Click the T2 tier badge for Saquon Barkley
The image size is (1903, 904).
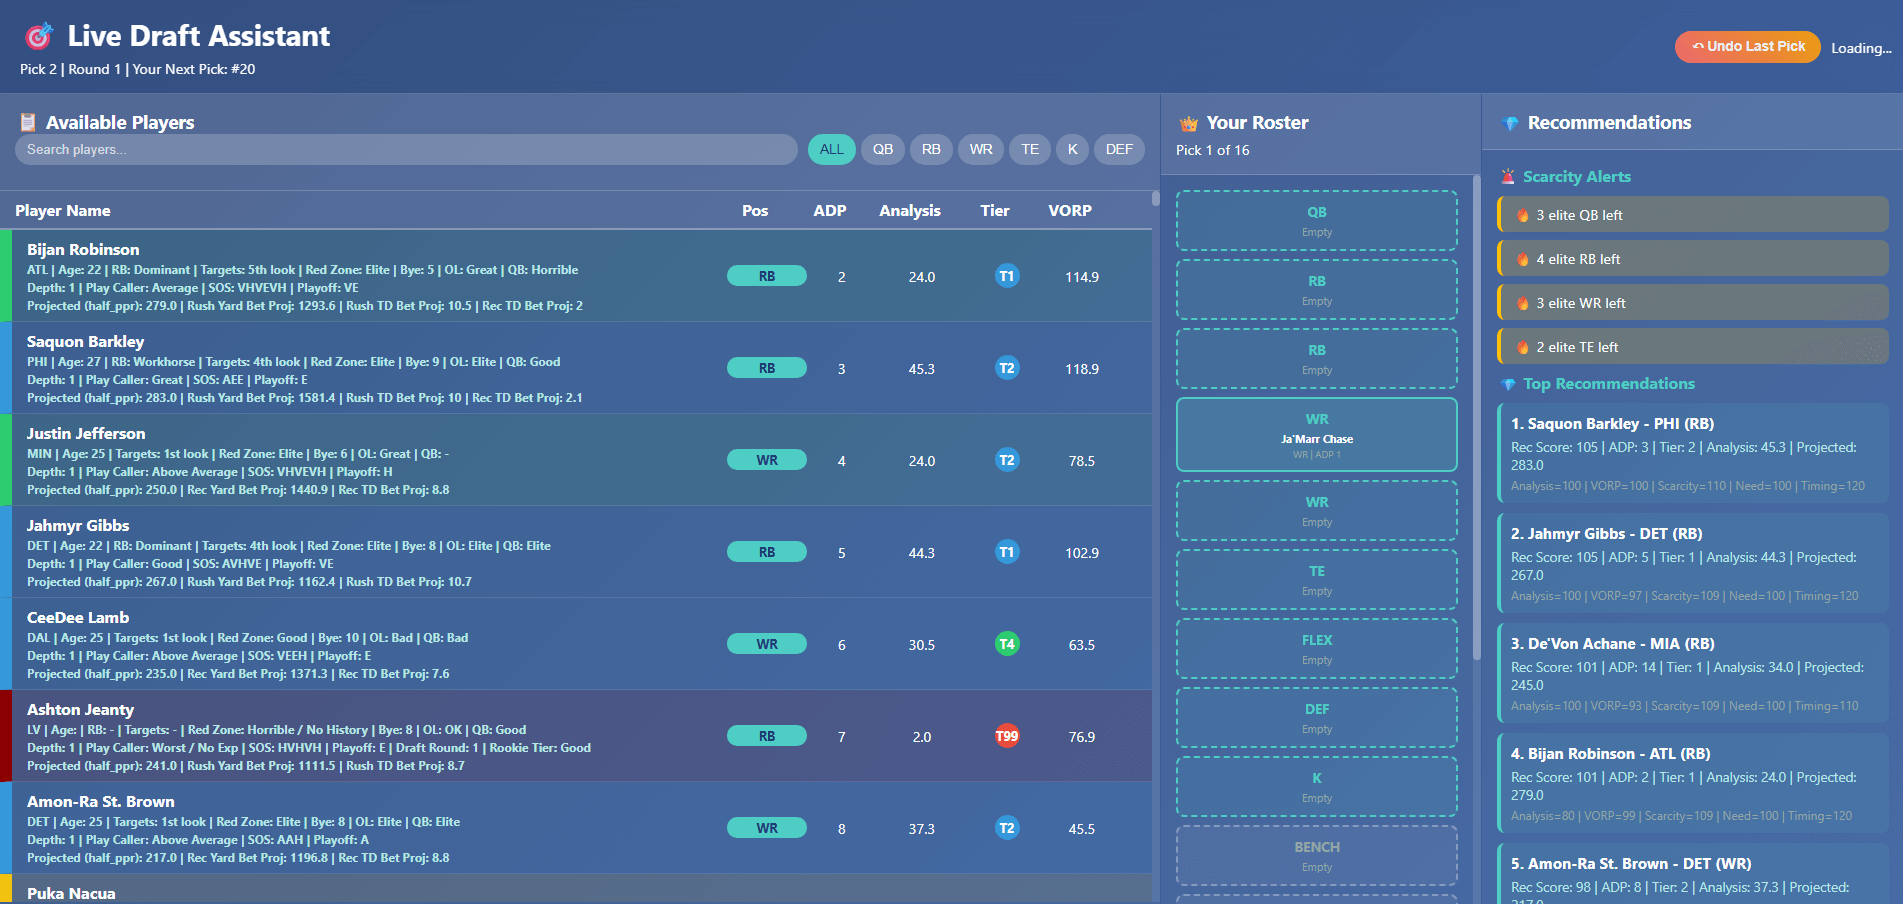1007,368
